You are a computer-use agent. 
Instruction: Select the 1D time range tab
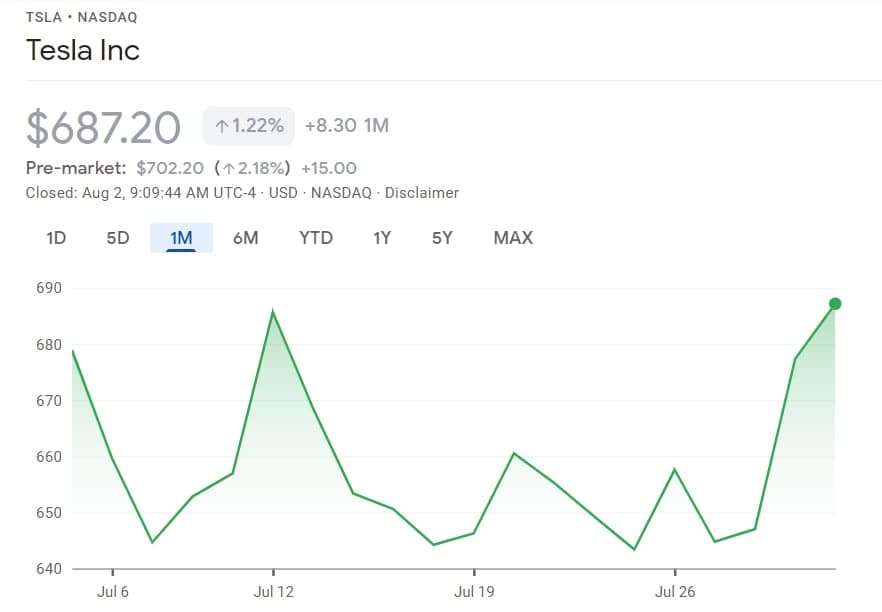[56, 238]
